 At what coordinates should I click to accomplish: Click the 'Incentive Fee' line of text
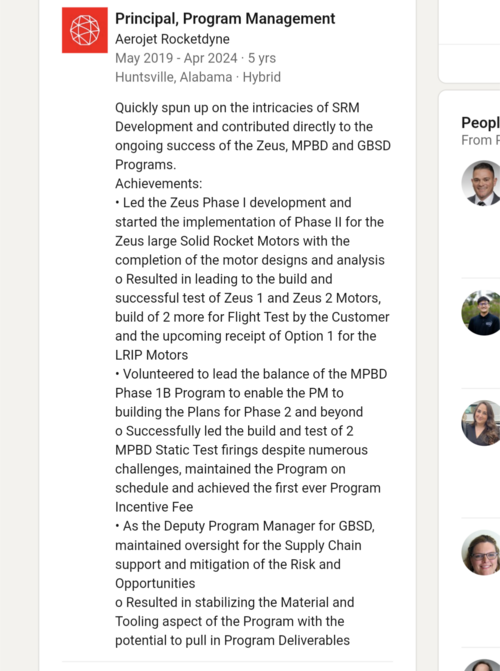[154, 507]
